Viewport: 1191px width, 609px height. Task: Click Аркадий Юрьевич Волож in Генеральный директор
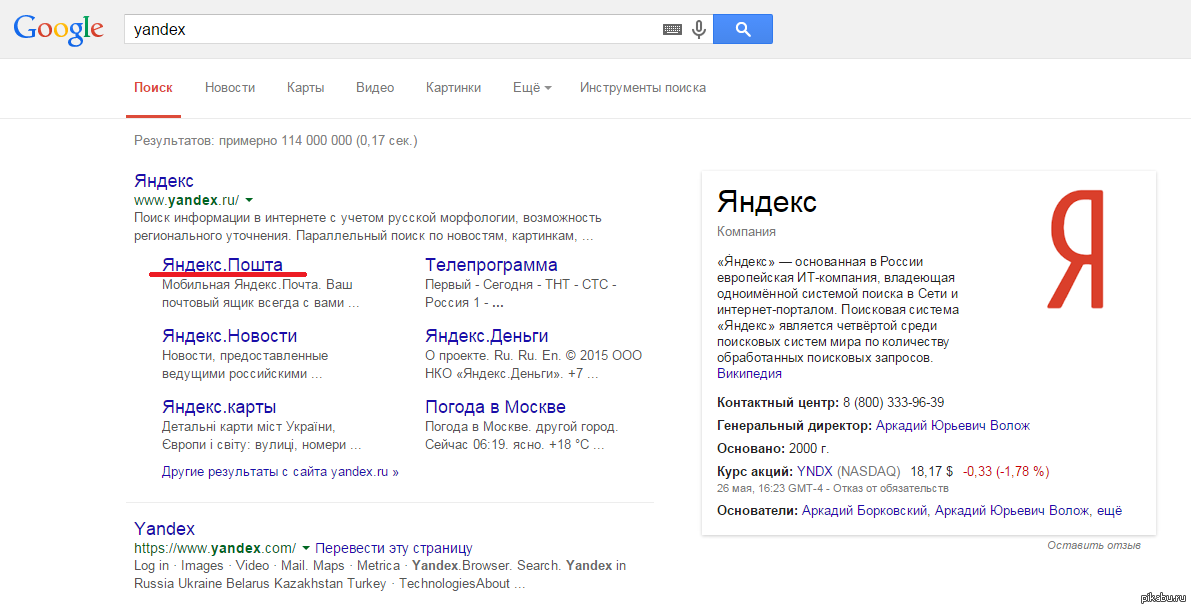[x=952, y=425]
